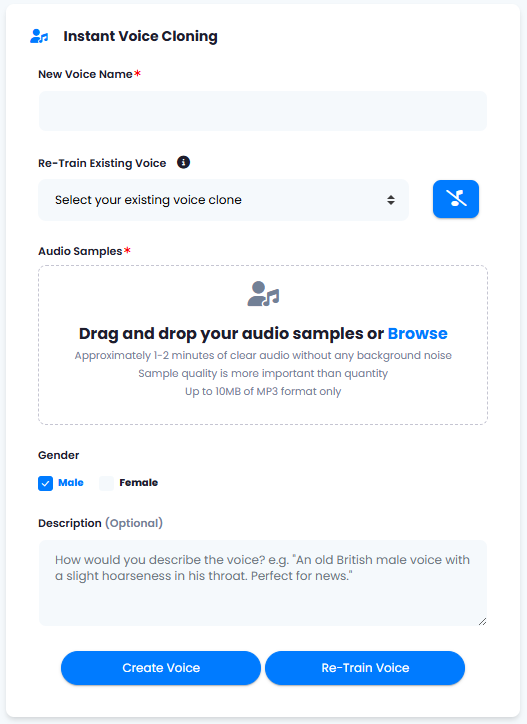Image resolution: width=527 pixels, height=724 pixels.
Task: Open the existing voice clone dropdown
Action: 224,200
